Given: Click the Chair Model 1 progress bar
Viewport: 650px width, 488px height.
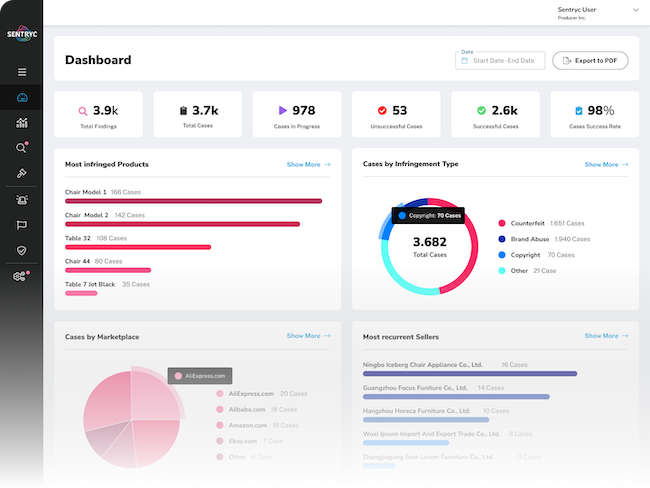Looking at the screenshot, I should [x=193, y=201].
